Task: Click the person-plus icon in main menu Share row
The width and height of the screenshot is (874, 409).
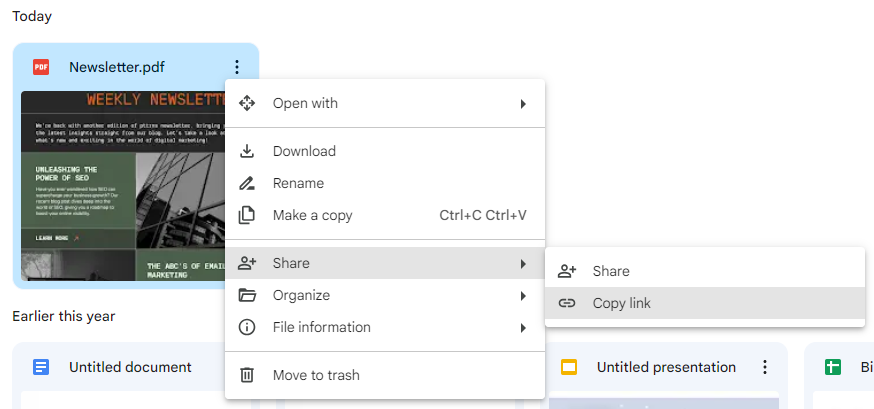Action: coord(247,263)
